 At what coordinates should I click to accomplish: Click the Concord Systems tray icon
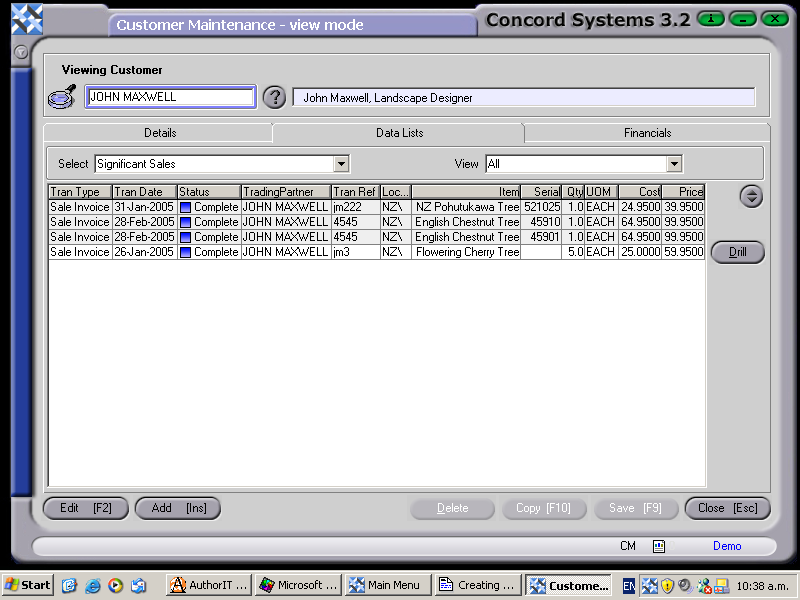tap(650, 585)
